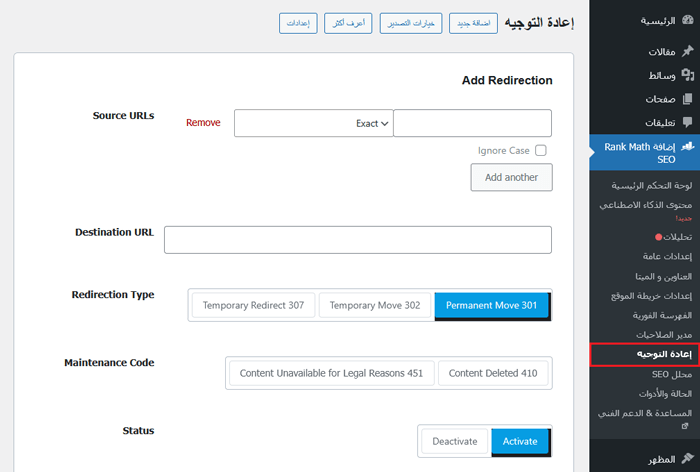The height and width of the screenshot is (472, 700).
Task: Open مقالات in sidebar menu
Action: [662, 52]
